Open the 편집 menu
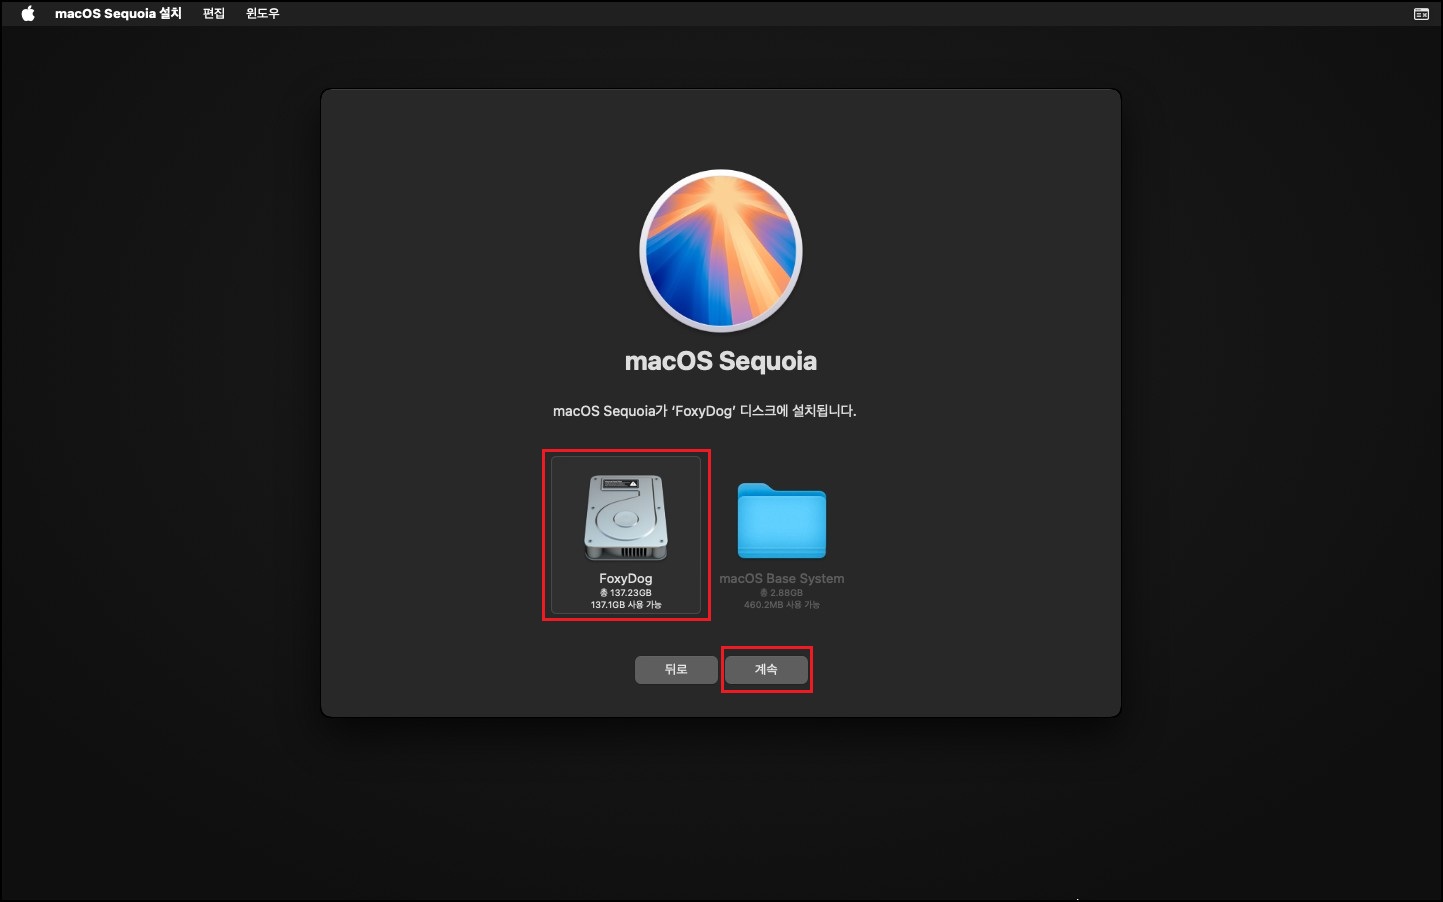1443x902 pixels. coord(214,13)
